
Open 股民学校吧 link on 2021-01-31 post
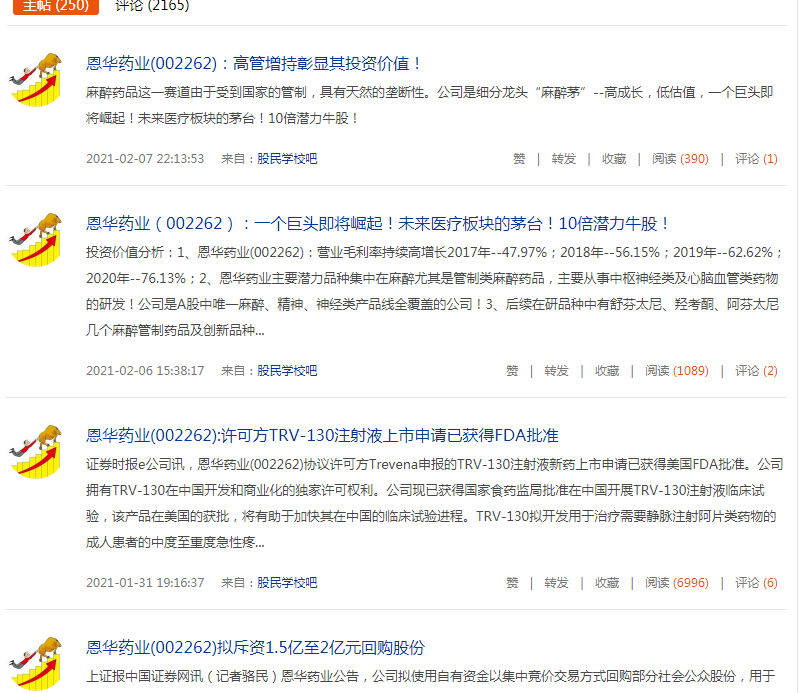[x=287, y=583]
